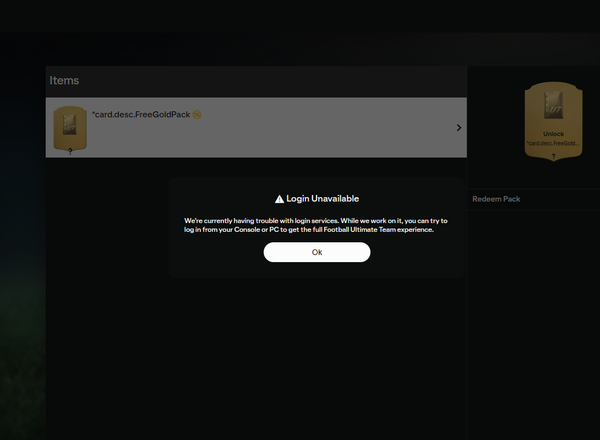Click the dark header bar at the top
600x440 pixels.
[300, 15]
